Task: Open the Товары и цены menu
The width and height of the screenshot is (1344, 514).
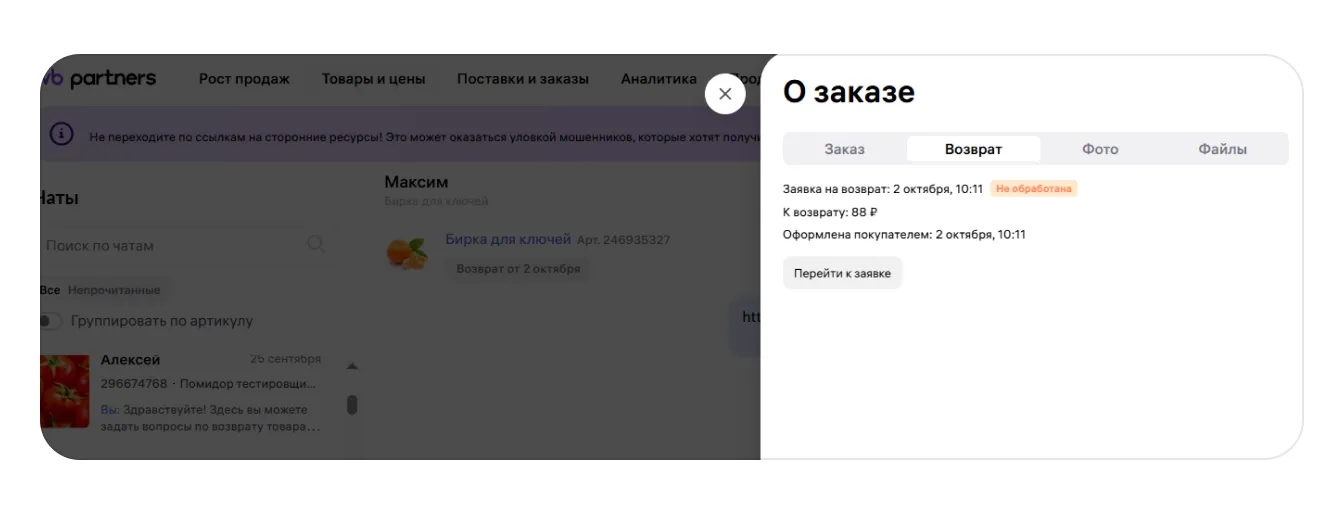Action: tap(373, 79)
